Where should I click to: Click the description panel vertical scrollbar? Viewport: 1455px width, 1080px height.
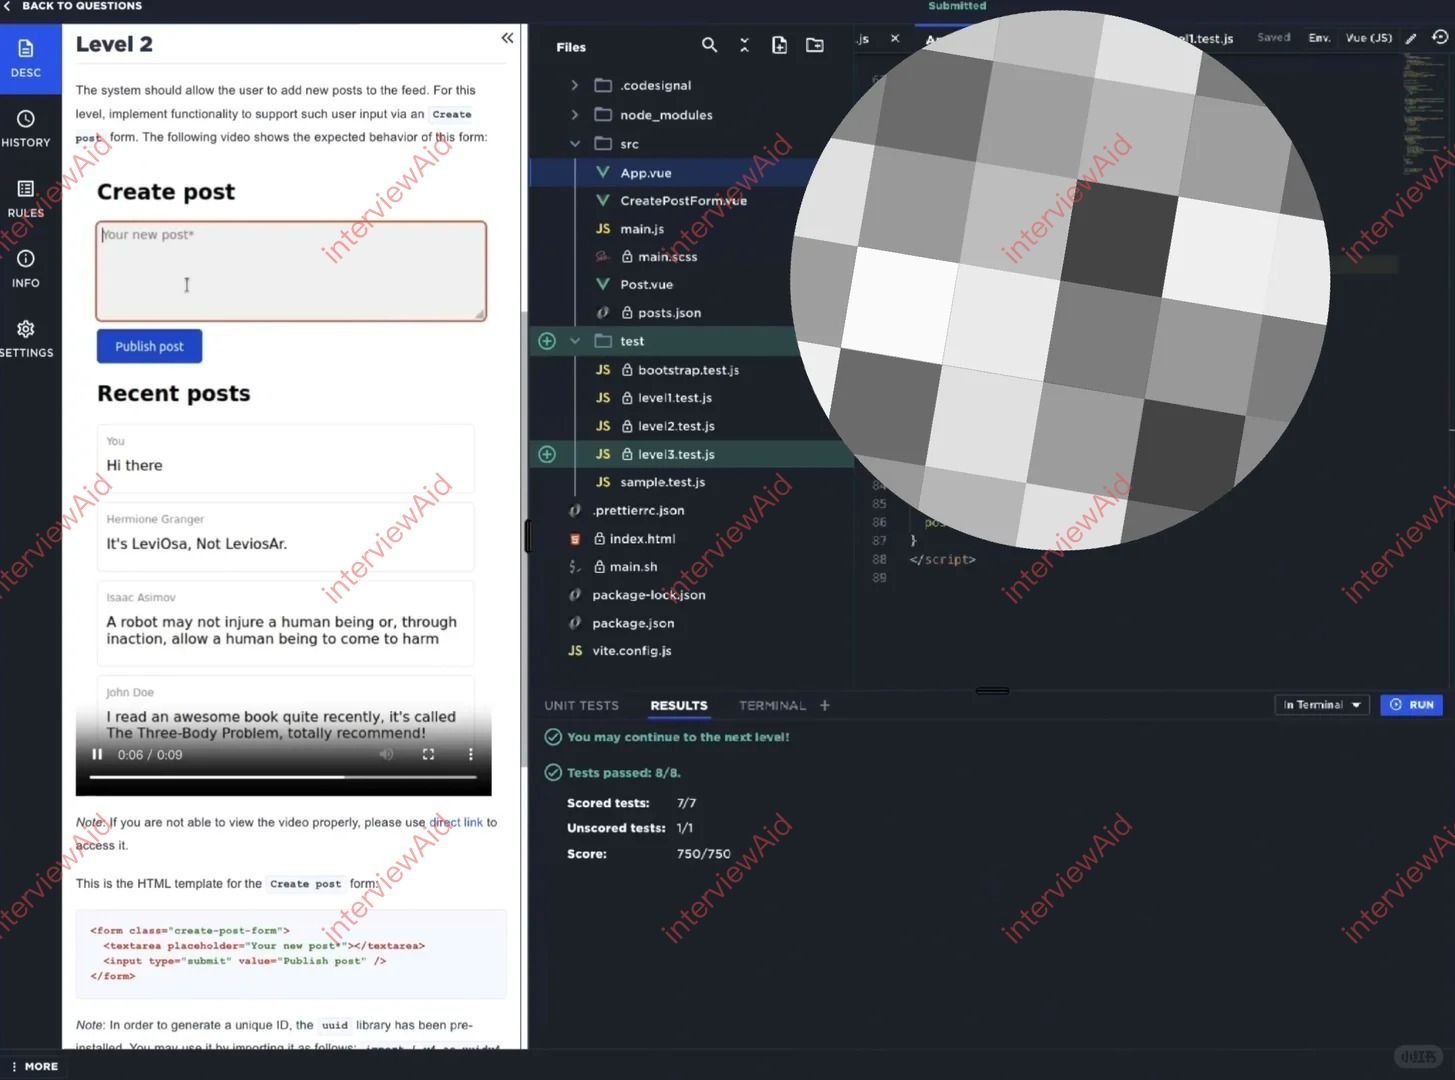[523, 540]
